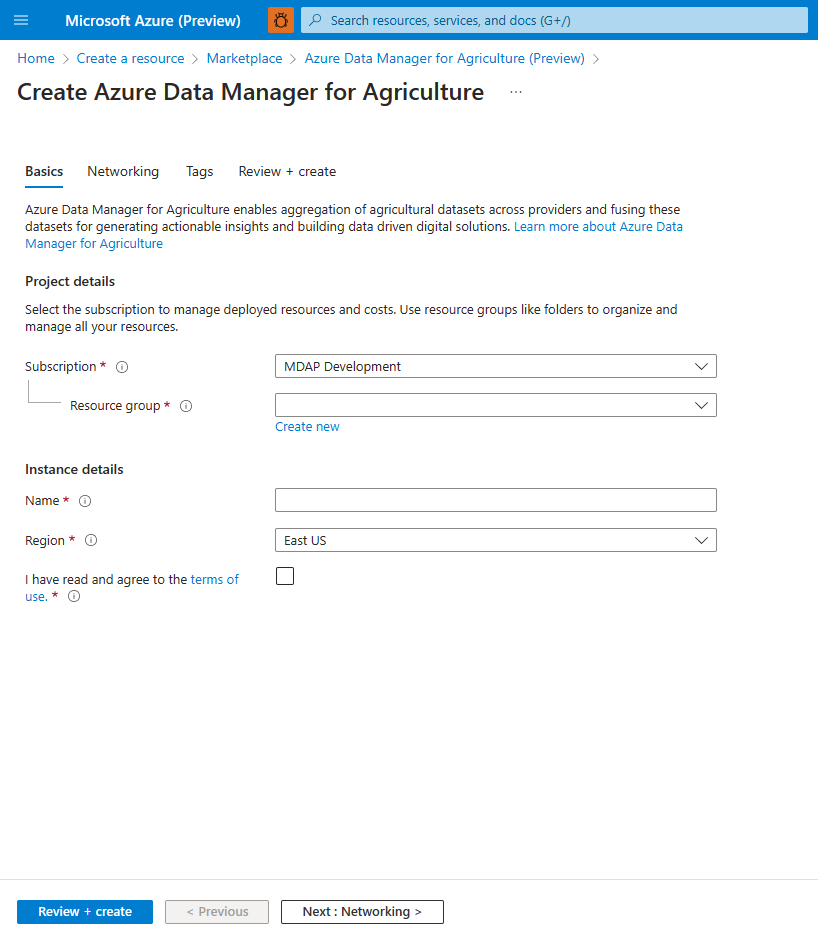Switch to the Tags tab
The height and width of the screenshot is (940, 818).
199,171
